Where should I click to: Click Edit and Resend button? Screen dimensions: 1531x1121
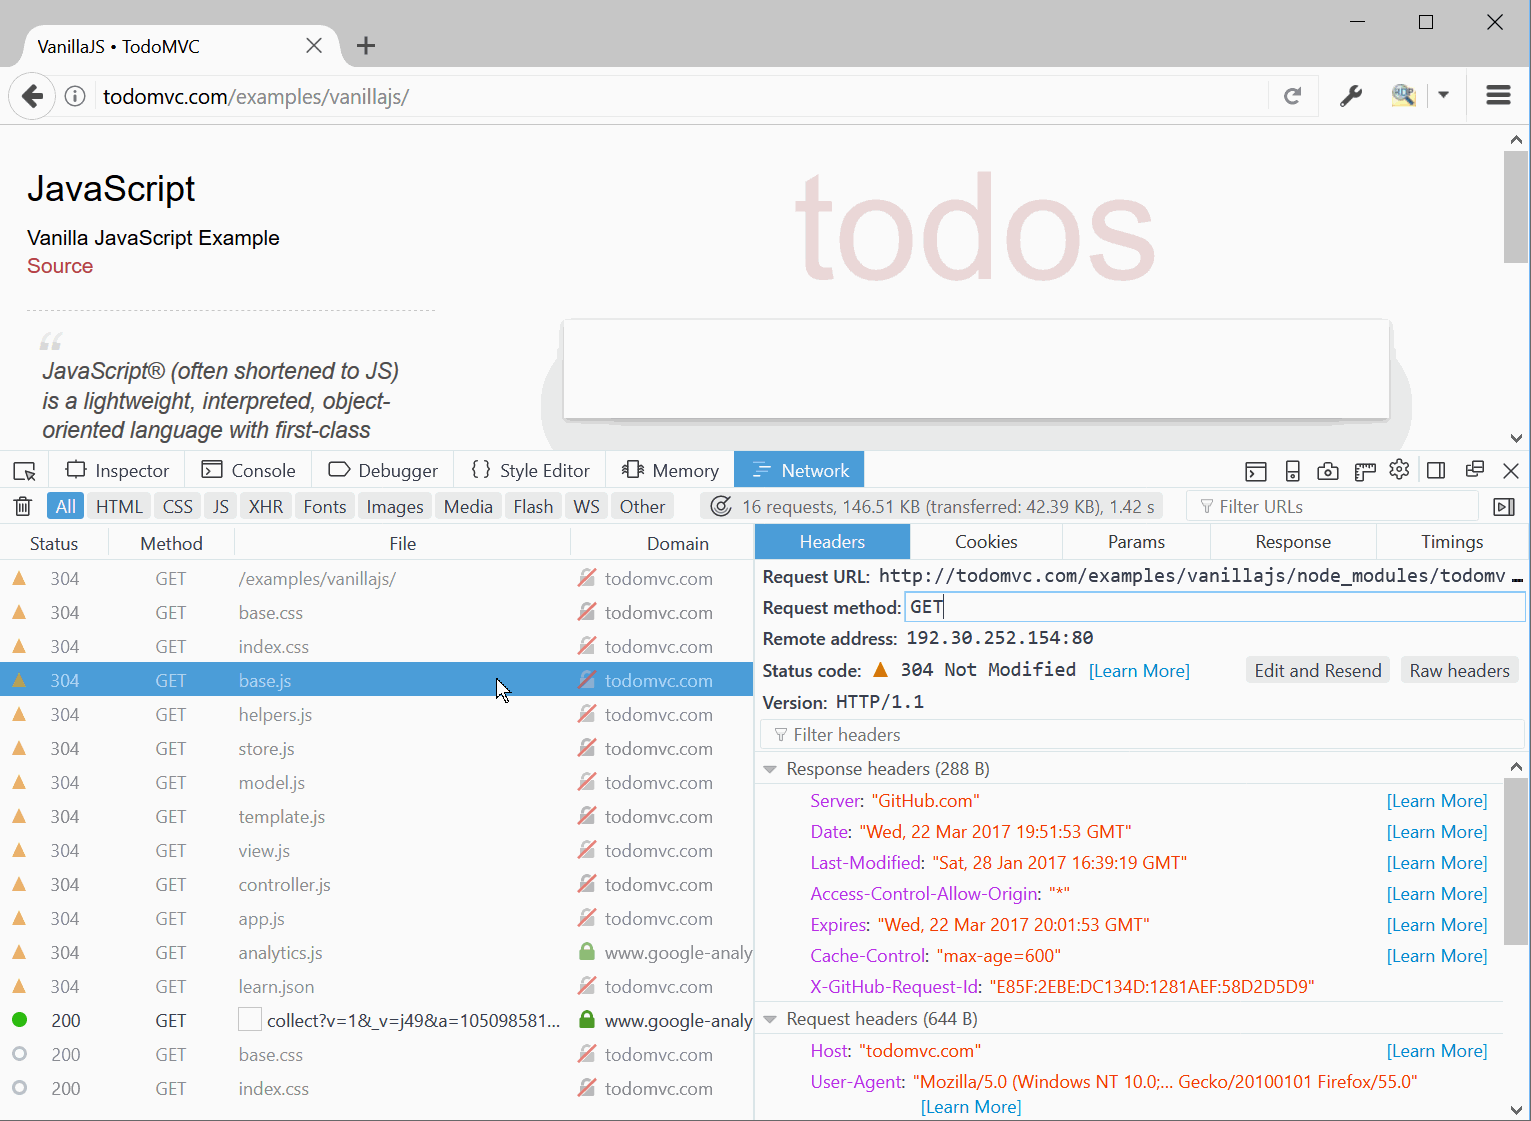(1318, 671)
